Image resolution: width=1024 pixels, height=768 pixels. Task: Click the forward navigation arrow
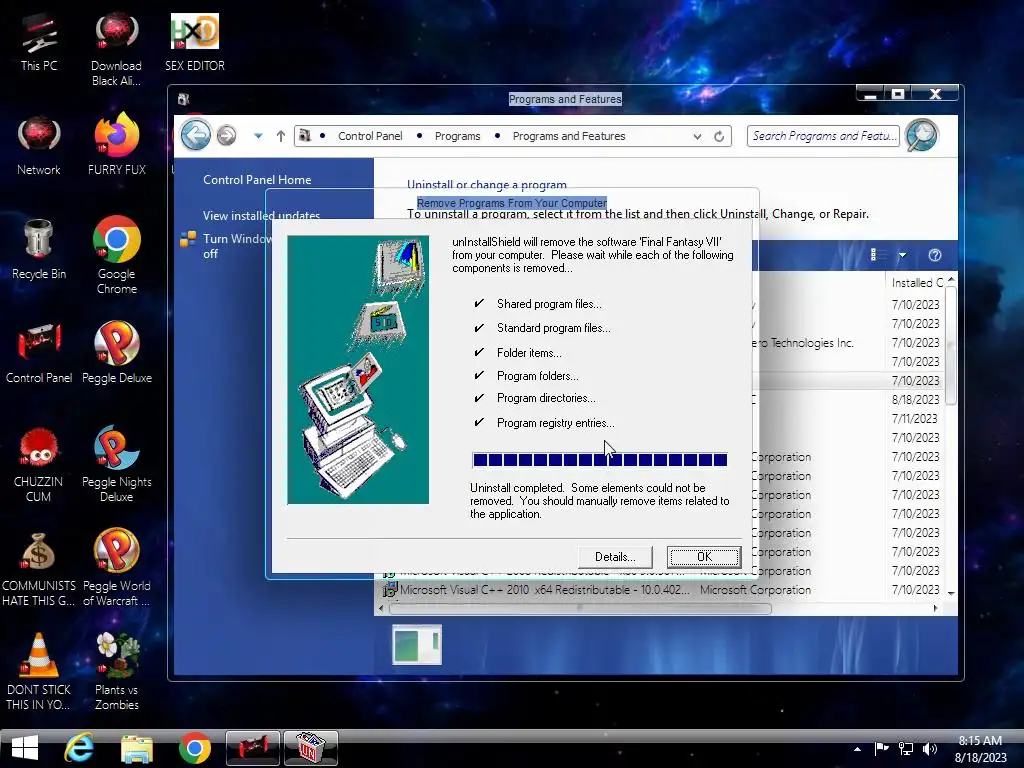[227, 136]
